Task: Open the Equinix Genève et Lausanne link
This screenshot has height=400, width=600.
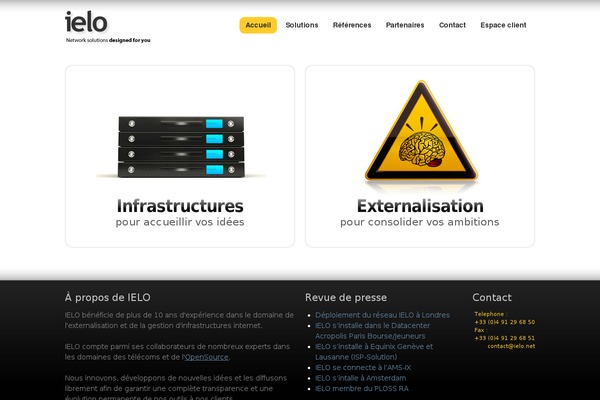Action: coord(374,352)
